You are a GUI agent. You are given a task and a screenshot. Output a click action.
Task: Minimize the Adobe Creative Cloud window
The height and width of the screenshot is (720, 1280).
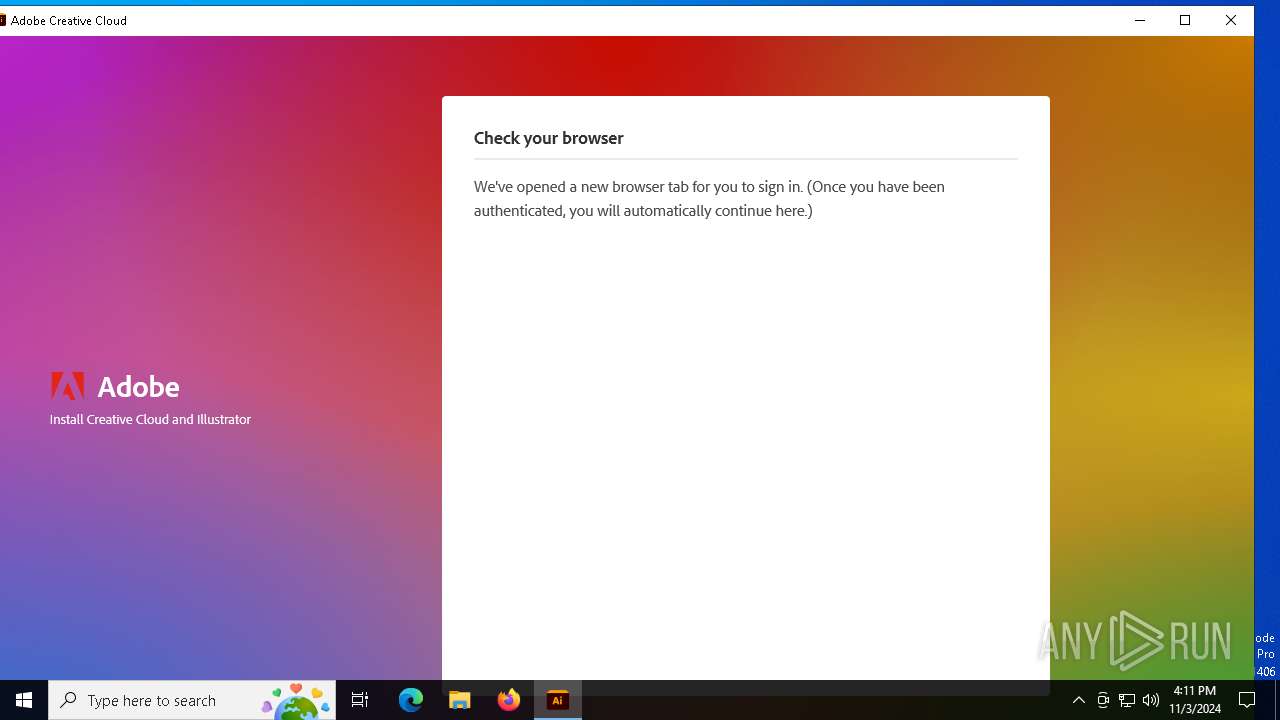[x=1140, y=20]
